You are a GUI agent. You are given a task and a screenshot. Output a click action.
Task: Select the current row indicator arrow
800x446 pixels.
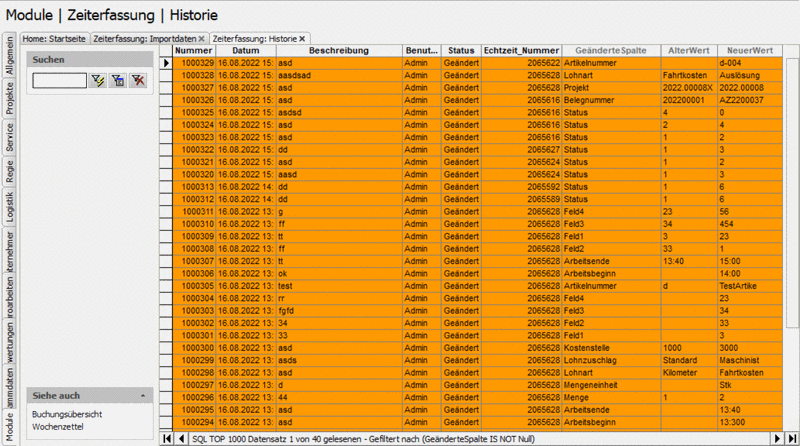click(x=166, y=63)
